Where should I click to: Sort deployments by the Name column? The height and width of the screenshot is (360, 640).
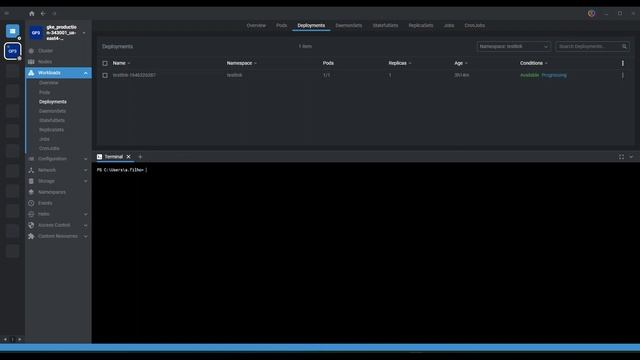121,63
